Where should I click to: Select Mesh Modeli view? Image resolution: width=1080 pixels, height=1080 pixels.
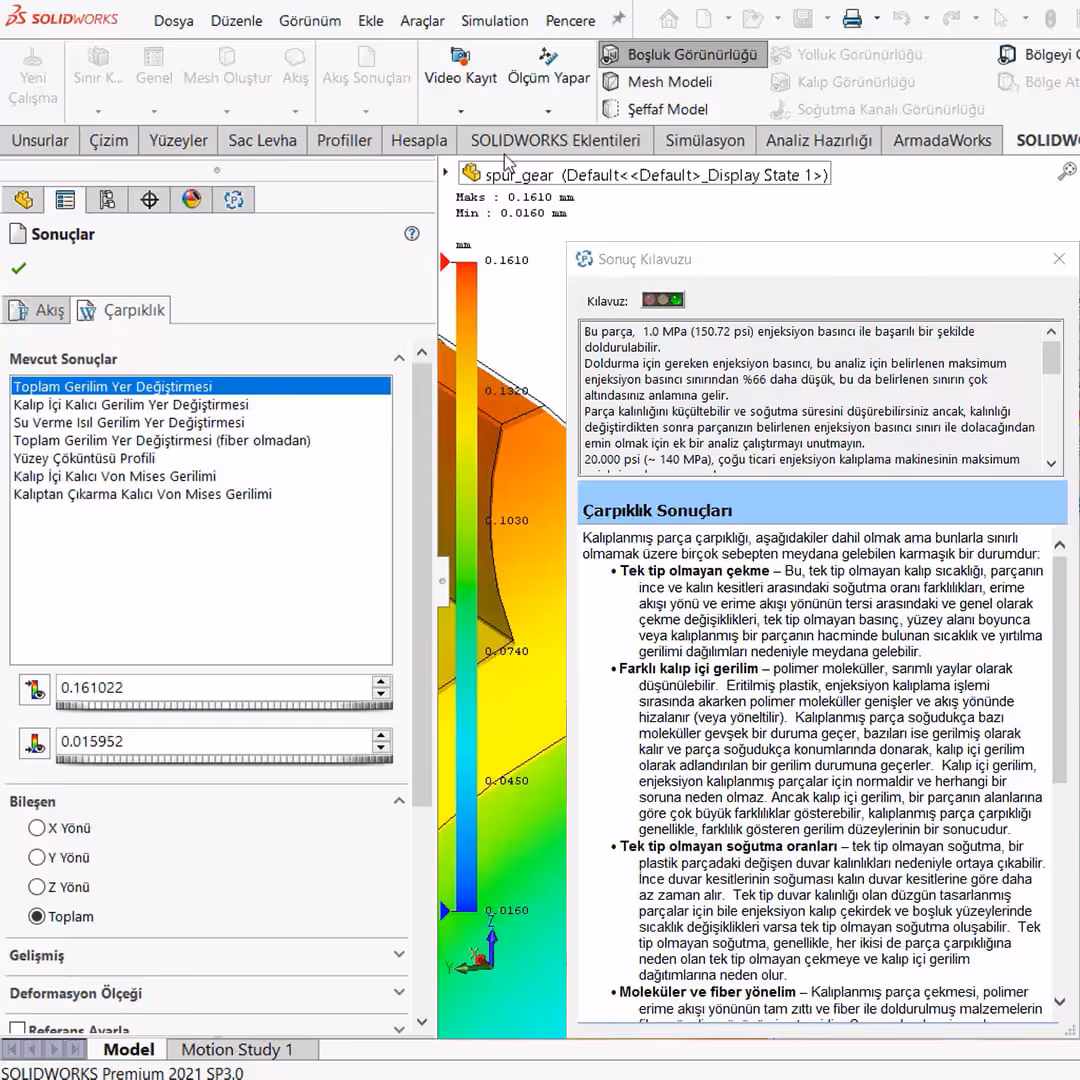coord(657,82)
